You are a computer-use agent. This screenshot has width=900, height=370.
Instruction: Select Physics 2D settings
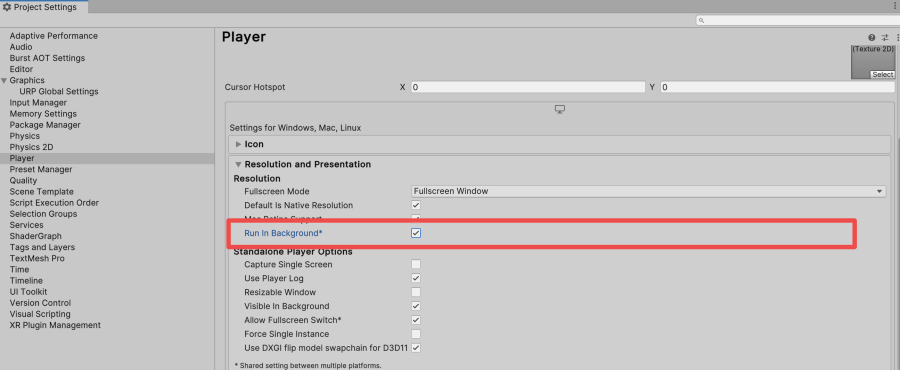tap(31, 147)
